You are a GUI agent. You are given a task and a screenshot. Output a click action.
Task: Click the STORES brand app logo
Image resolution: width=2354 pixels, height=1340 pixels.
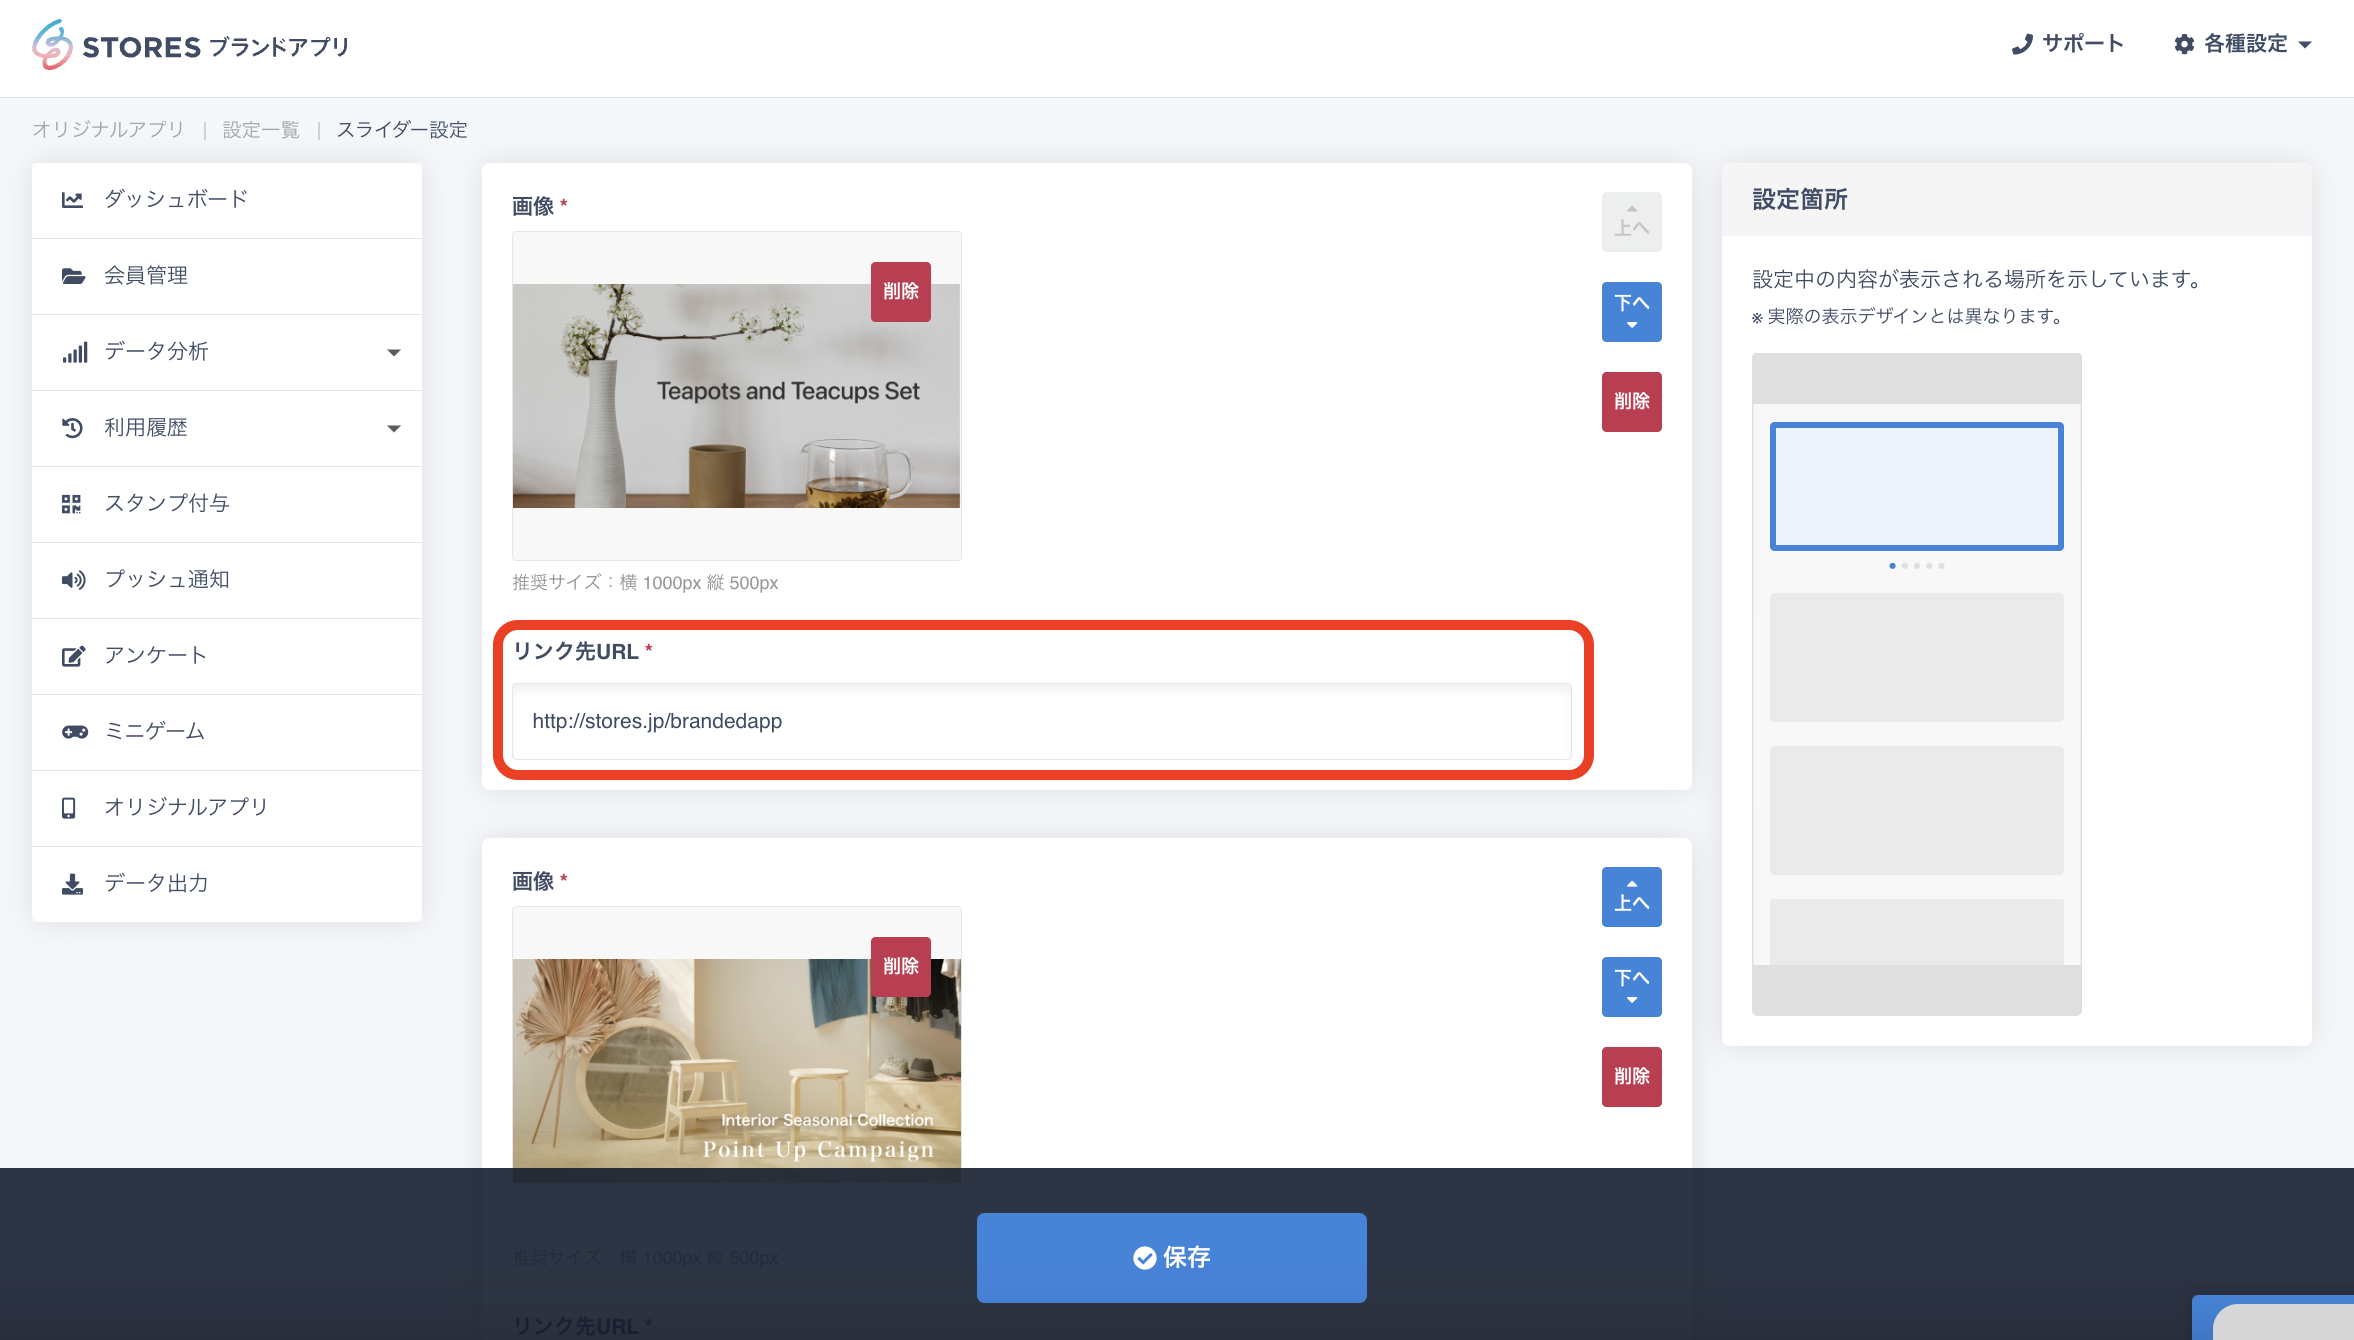coord(190,46)
